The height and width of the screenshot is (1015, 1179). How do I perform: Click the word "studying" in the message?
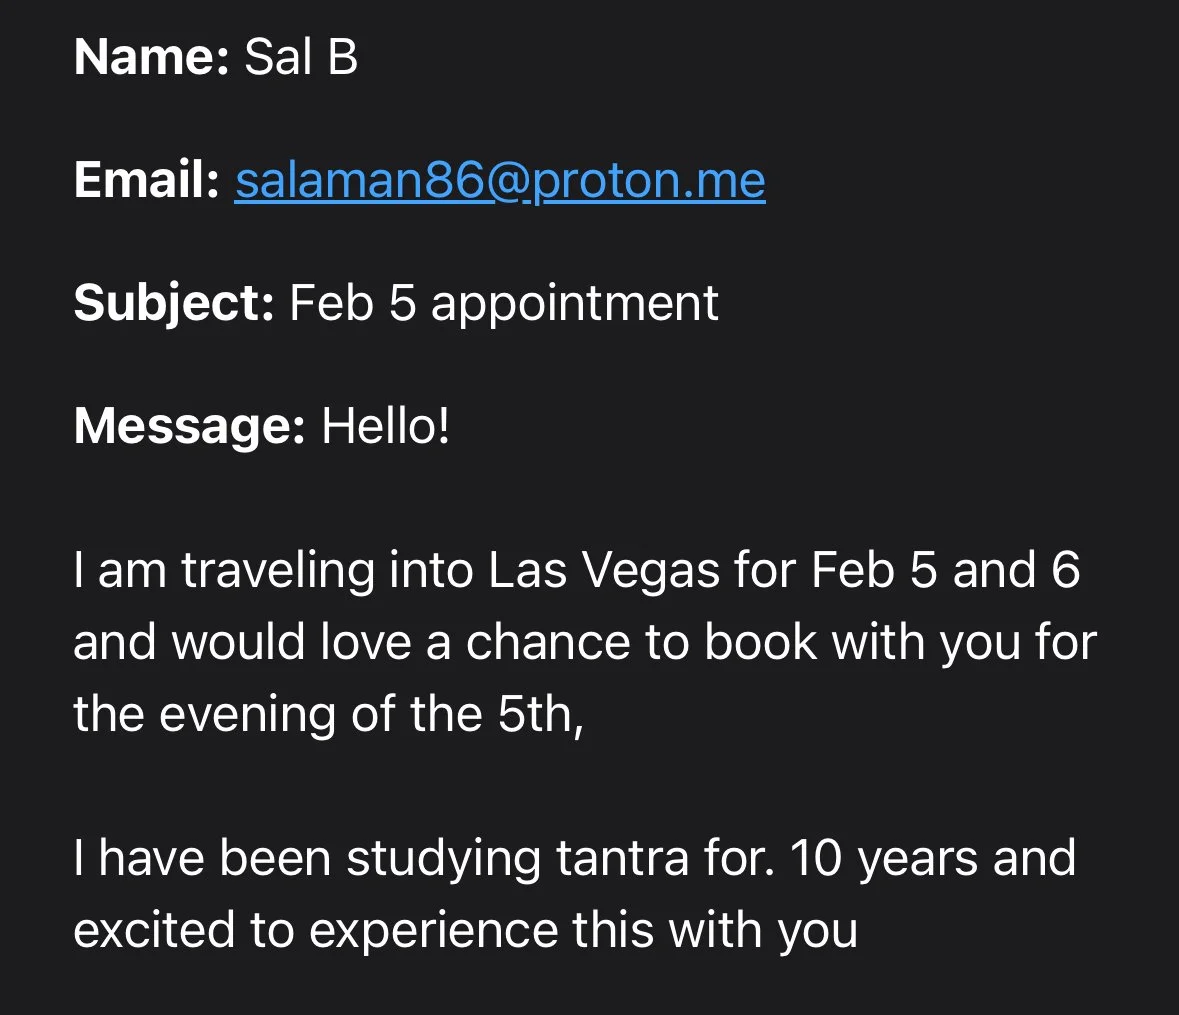pos(443,859)
